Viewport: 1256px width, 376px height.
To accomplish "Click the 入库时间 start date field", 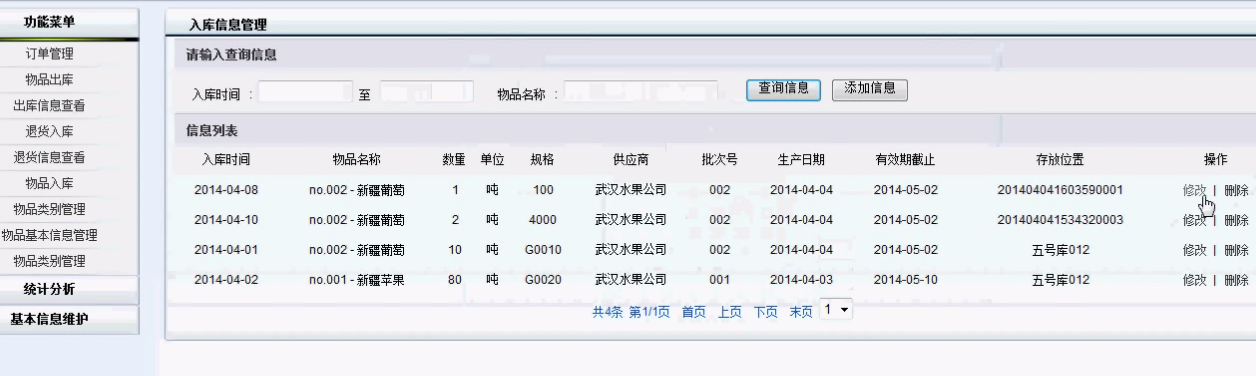I will coord(306,92).
